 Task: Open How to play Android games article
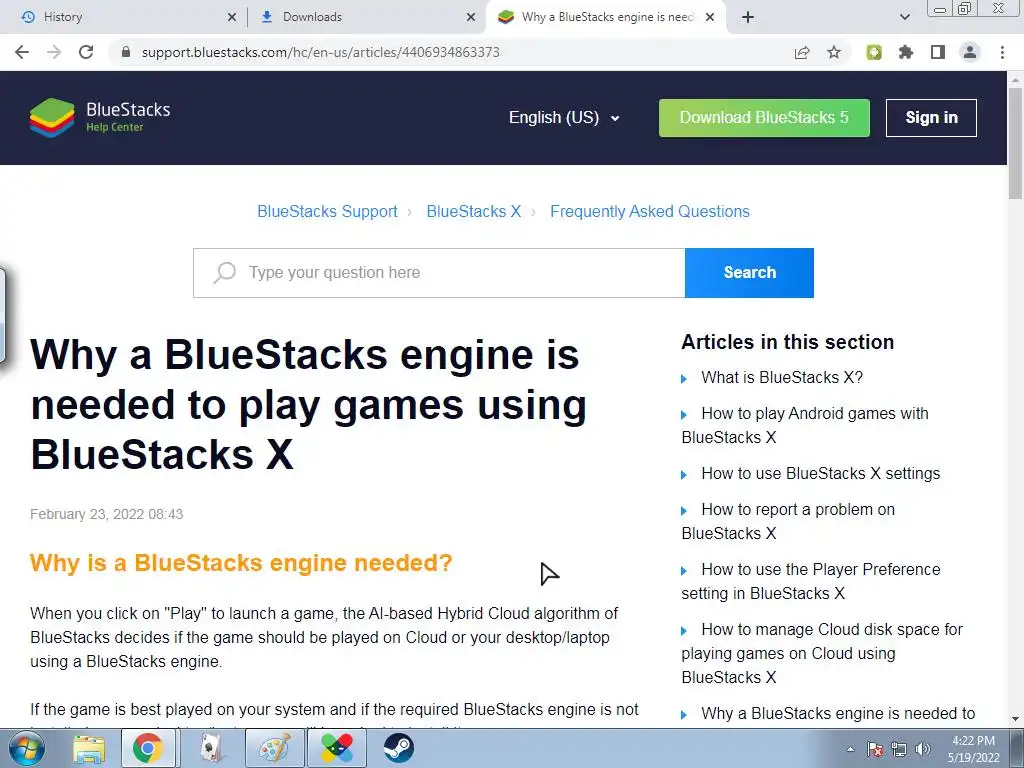(x=805, y=425)
